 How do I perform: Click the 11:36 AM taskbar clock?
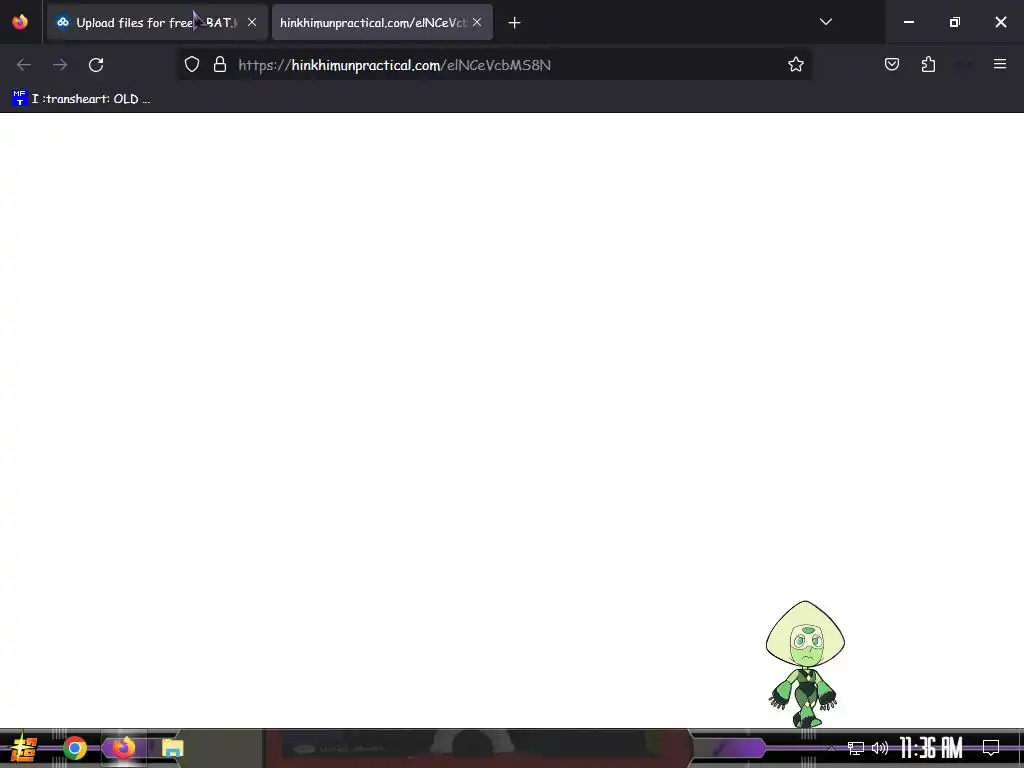(x=931, y=748)
